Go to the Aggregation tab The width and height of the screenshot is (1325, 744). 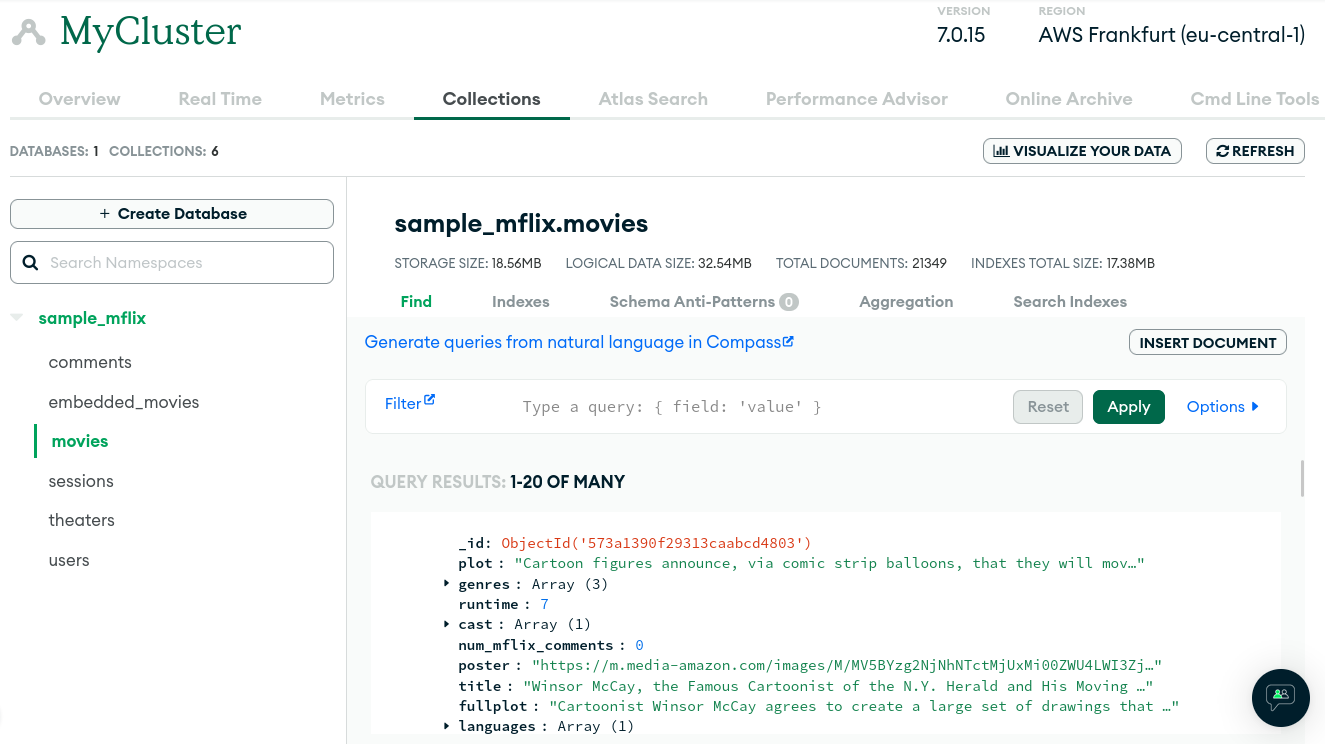coord(905,302)
